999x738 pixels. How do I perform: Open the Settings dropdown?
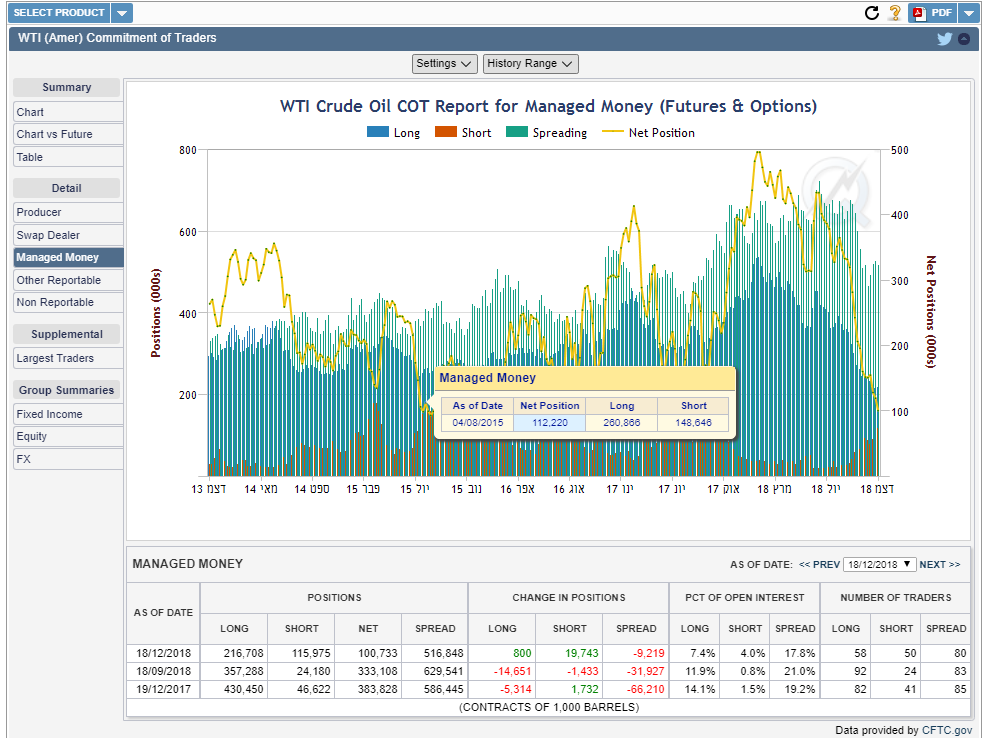445,64
